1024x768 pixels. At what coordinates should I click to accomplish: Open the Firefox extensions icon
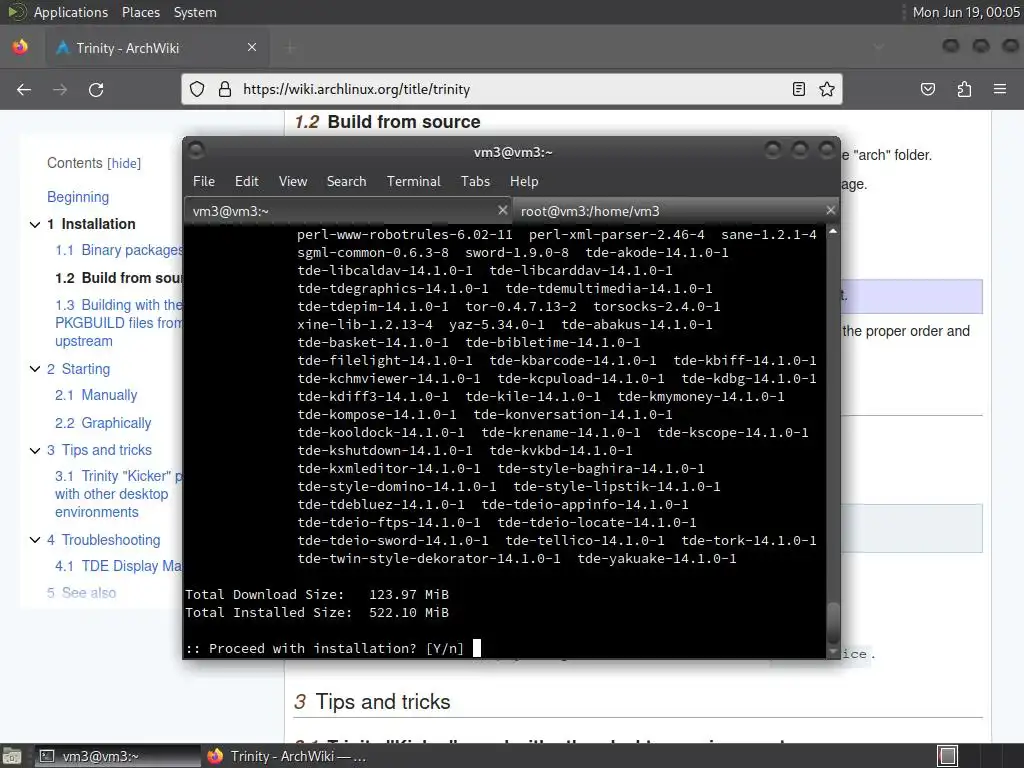tap(964, 89)
